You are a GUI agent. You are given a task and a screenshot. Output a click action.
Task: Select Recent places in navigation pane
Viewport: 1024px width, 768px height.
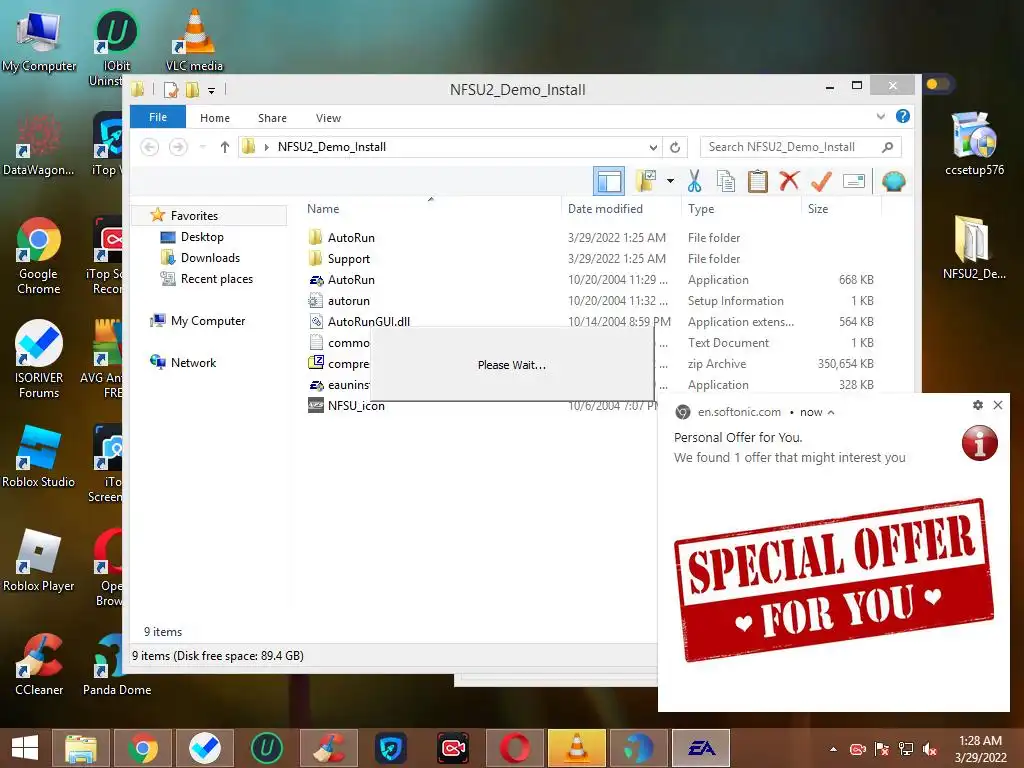217,279
